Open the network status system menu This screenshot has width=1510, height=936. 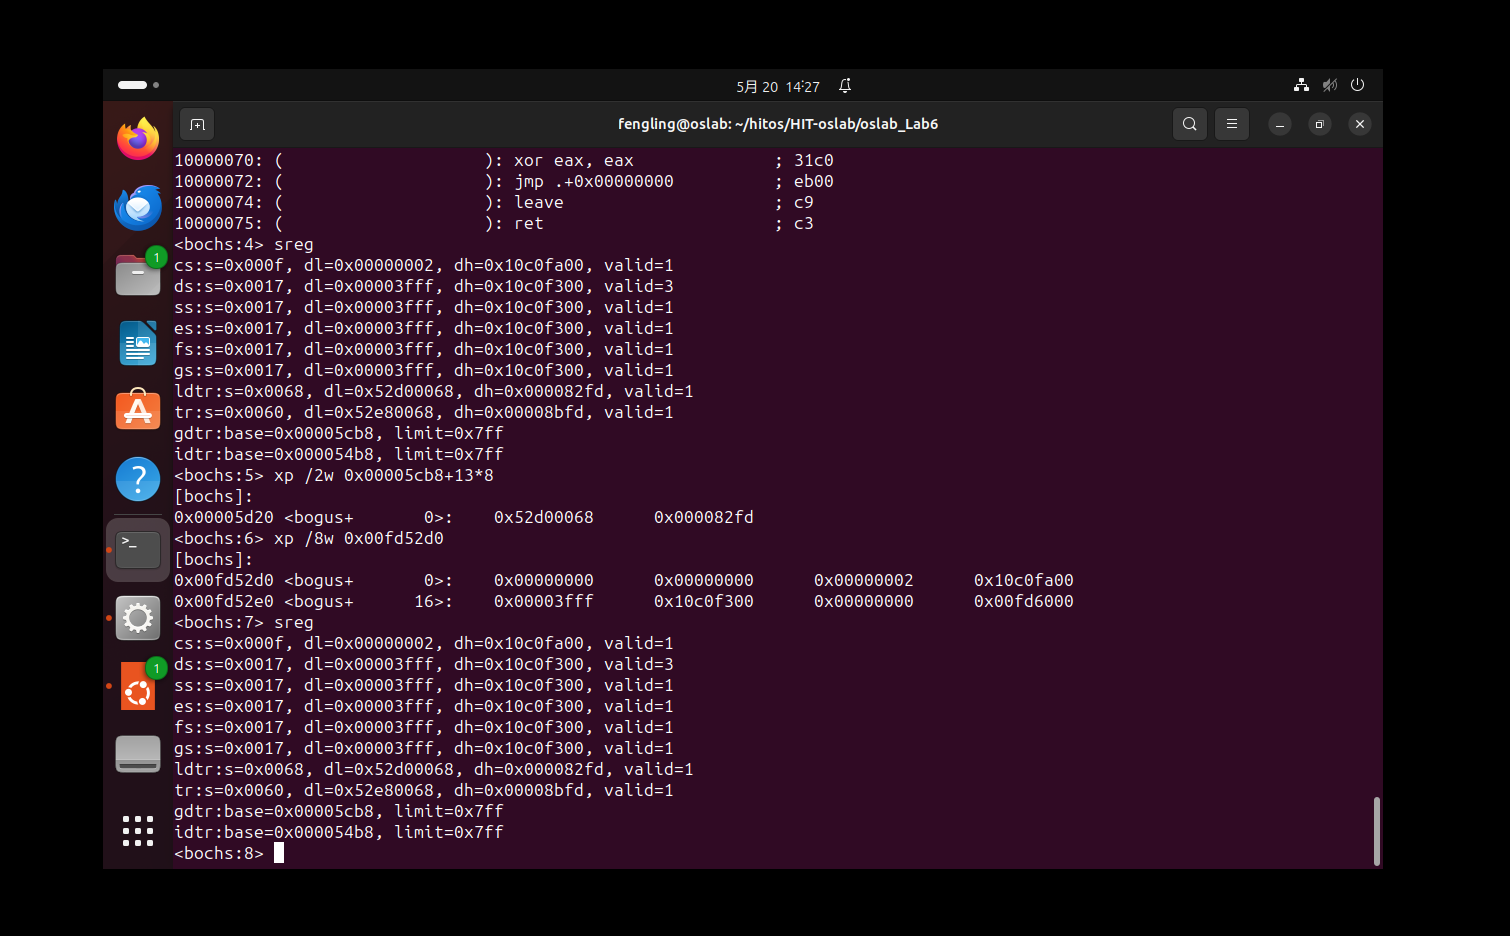click(1301, 85)
